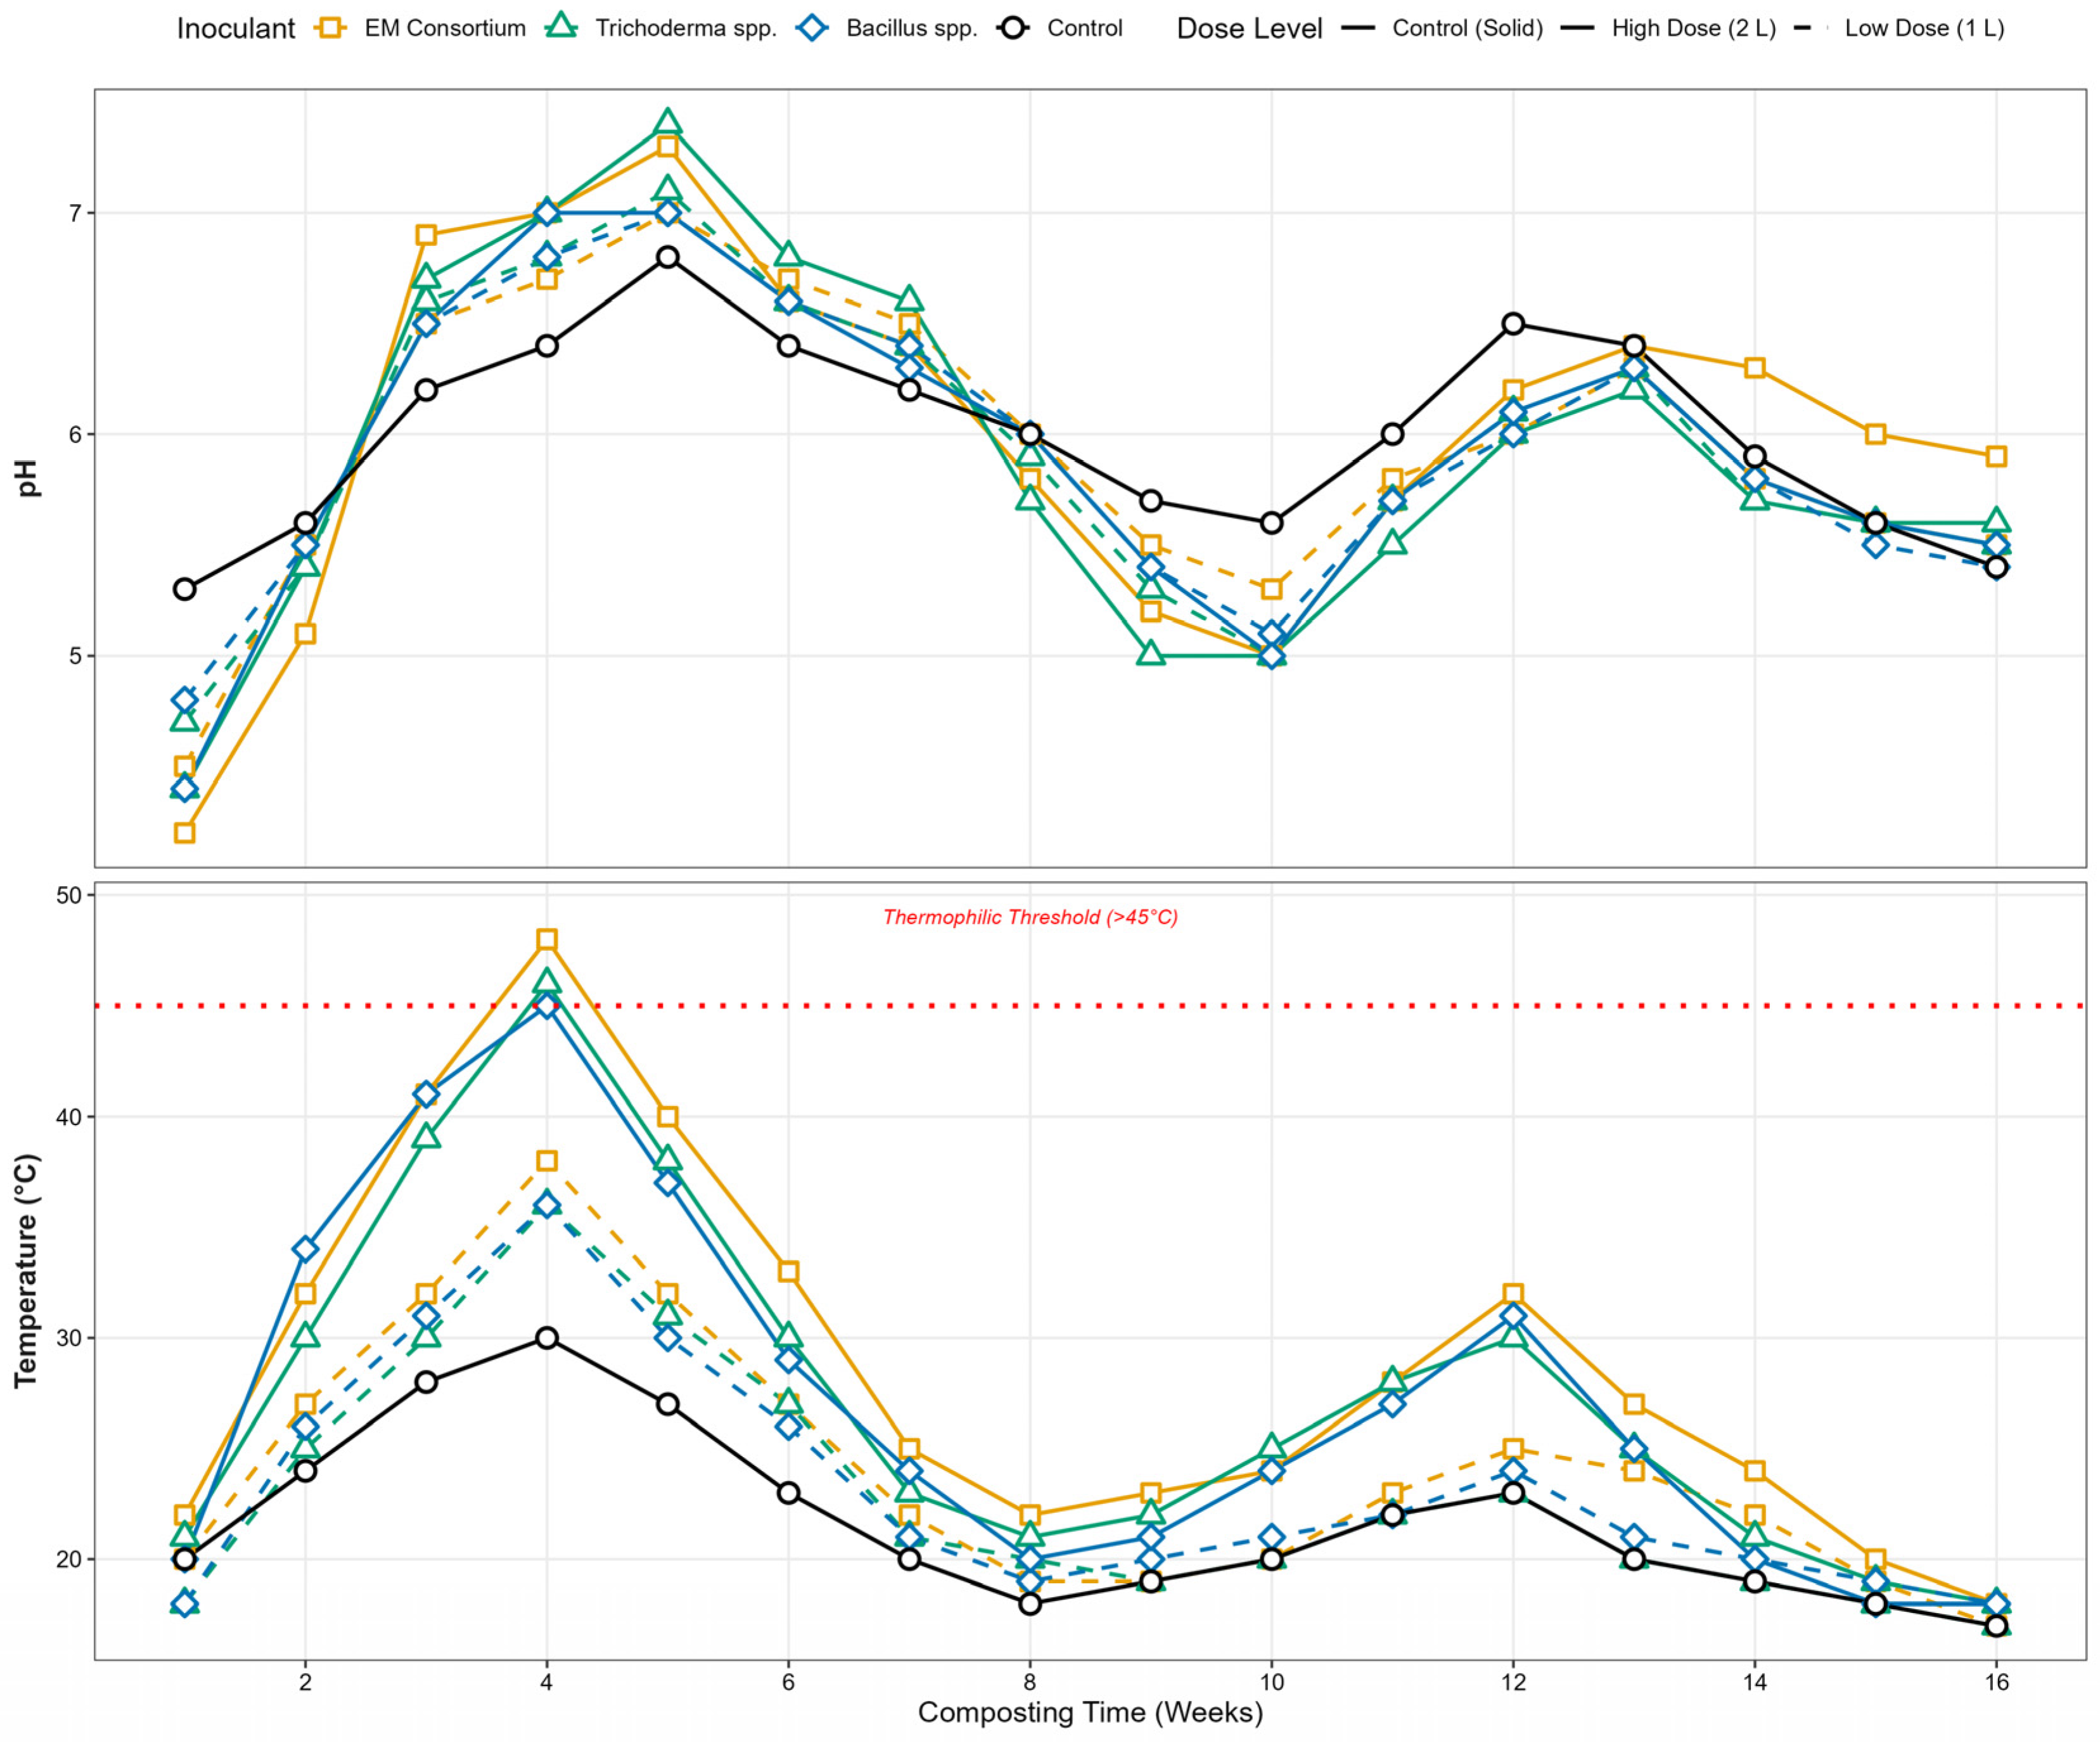Click the Control circle at 30°C week 4

(x=546, y=1338)
